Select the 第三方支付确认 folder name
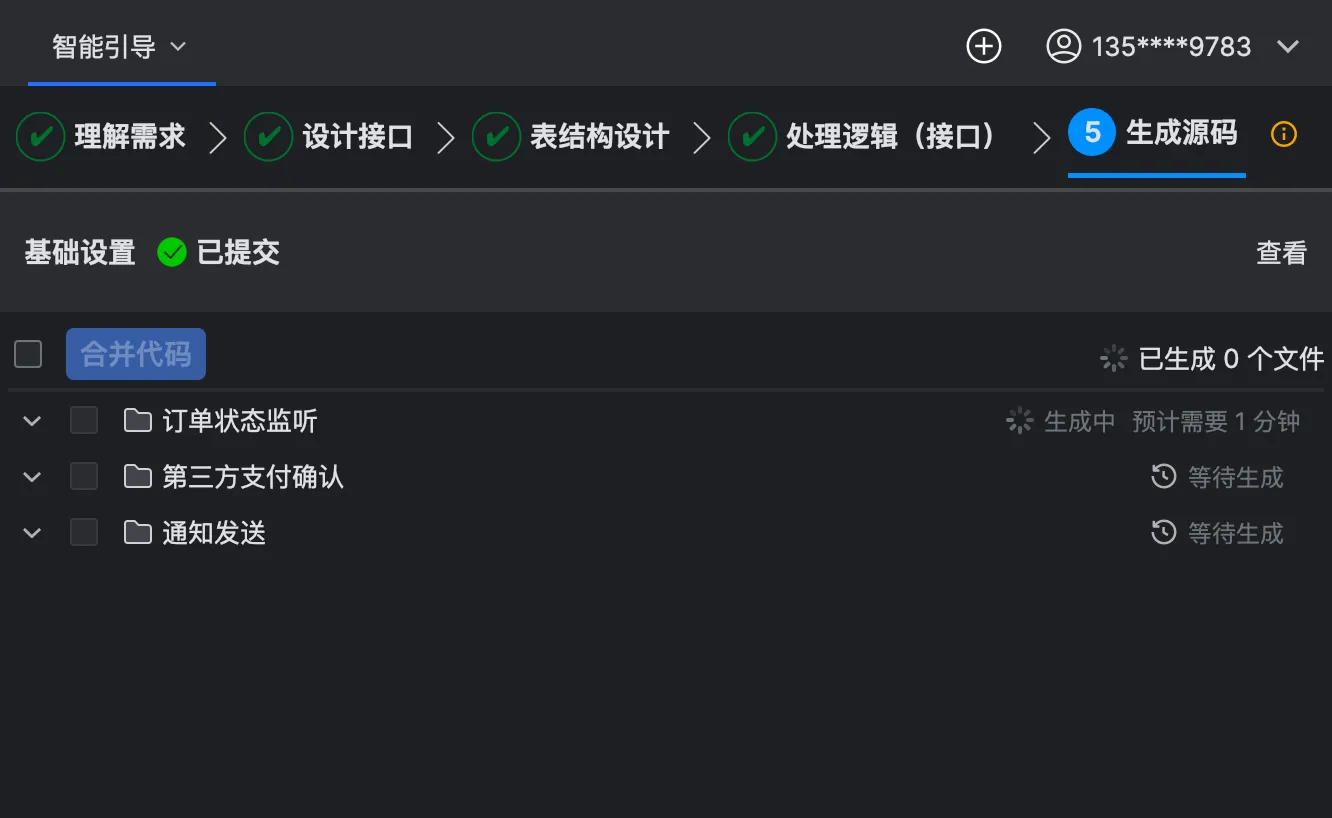Image resolution: width=1332 pixels, height=818 pixels. pyautogui.click(x=253, y=477)
